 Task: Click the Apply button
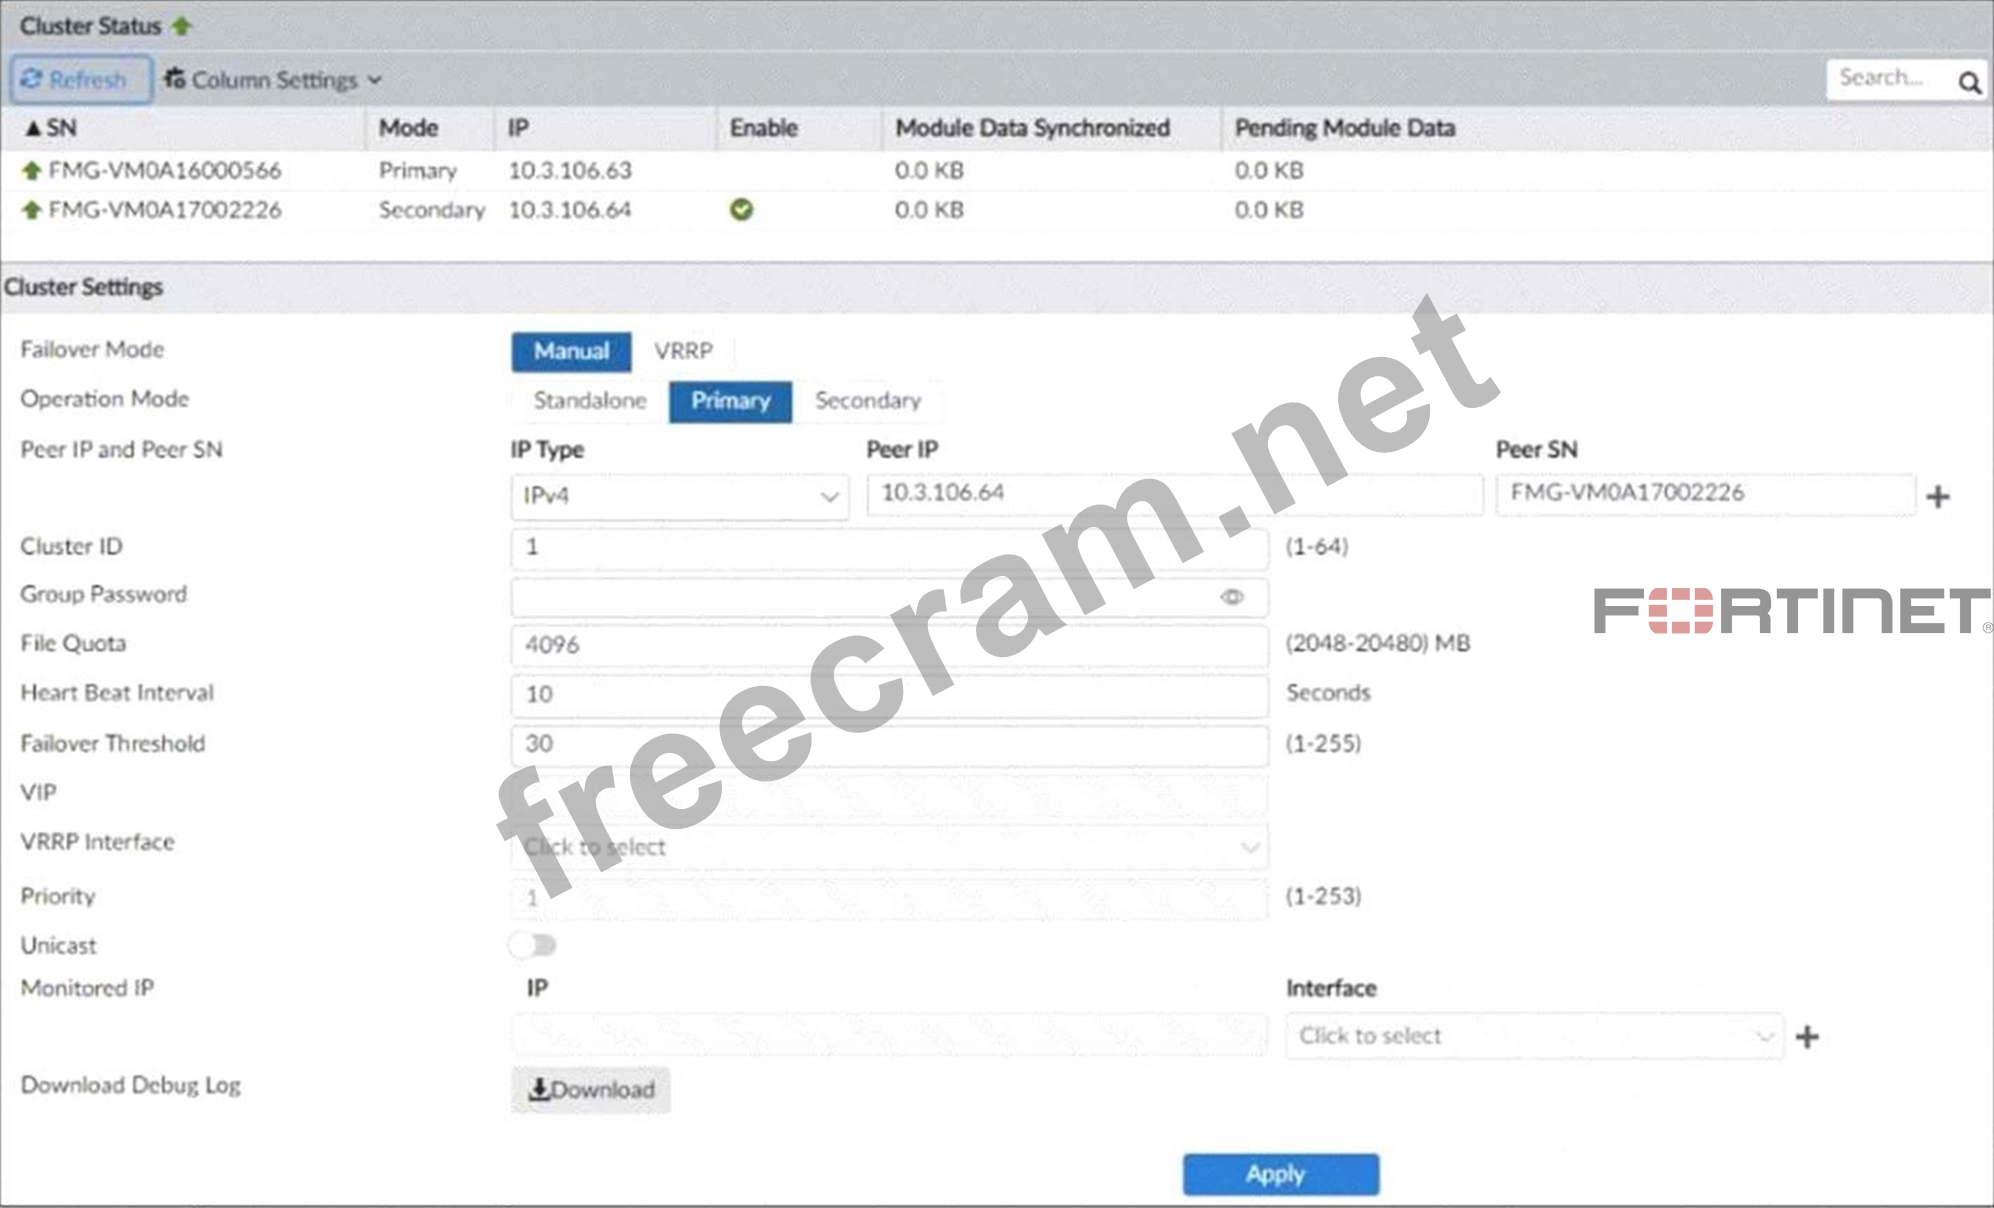pyautogui.click(x=1280, y=1174)
